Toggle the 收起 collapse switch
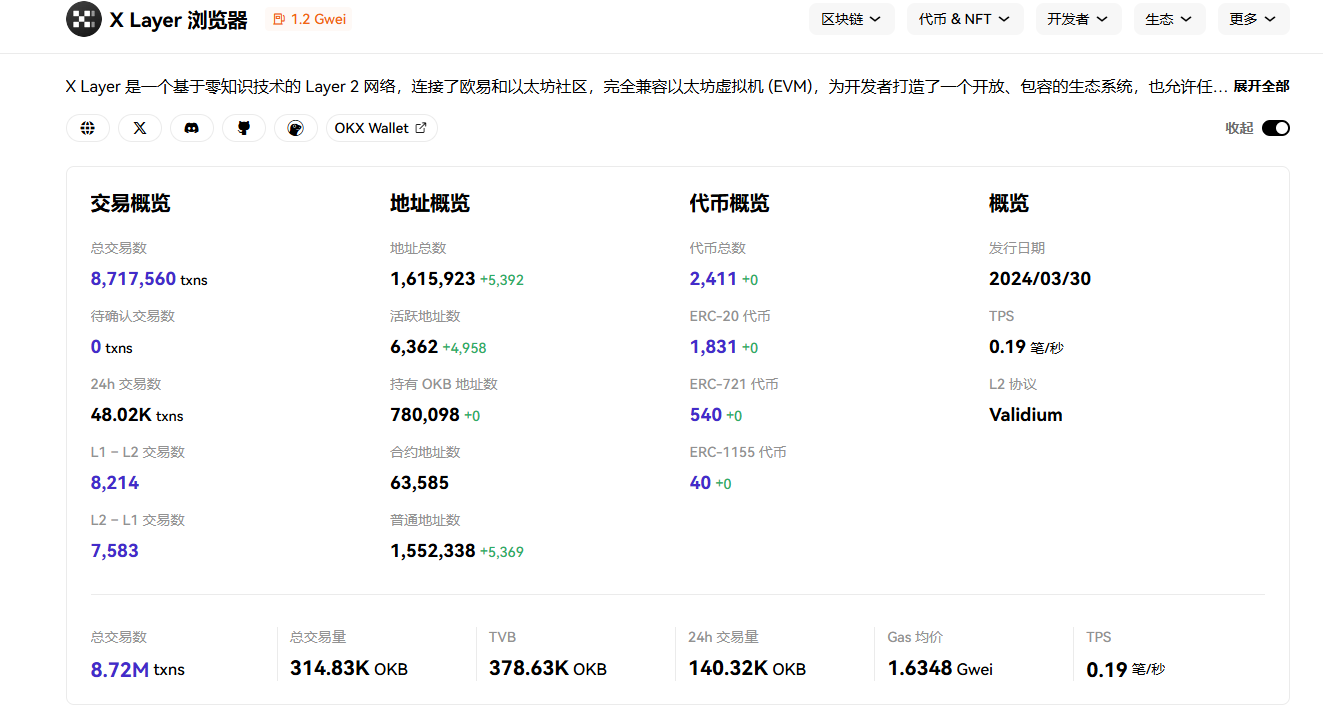1323x717 pixels. [x=1275, y=128]
